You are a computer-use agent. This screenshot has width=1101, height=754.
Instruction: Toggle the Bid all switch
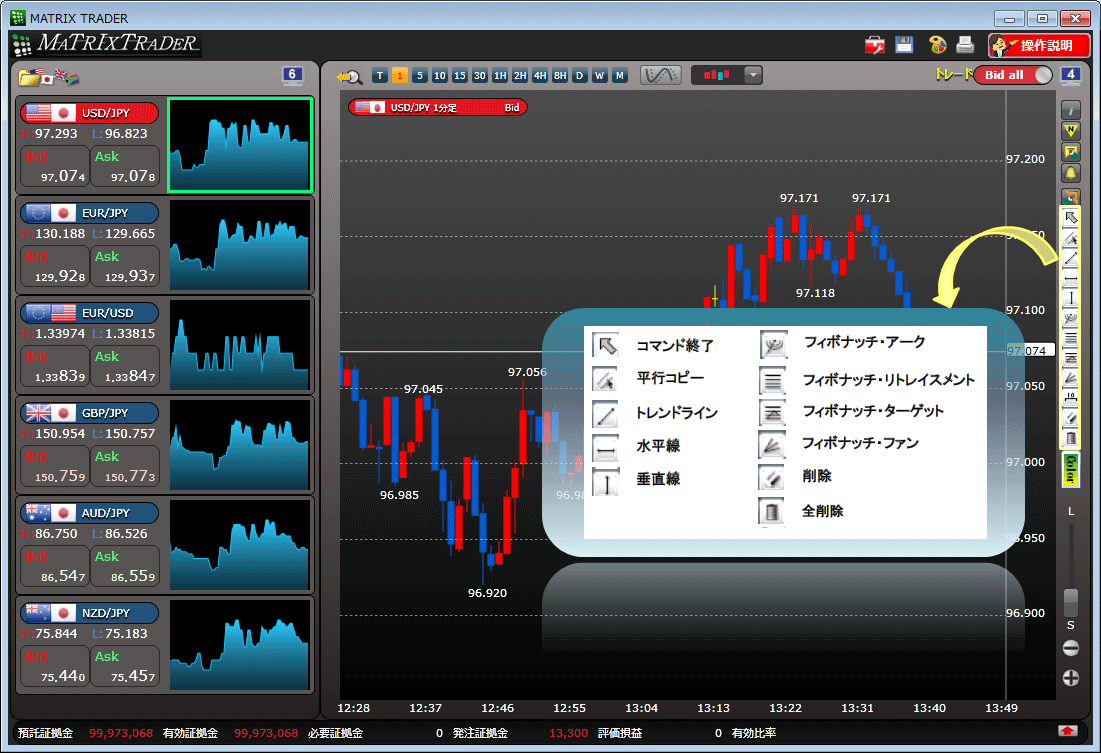(1013, 75)
